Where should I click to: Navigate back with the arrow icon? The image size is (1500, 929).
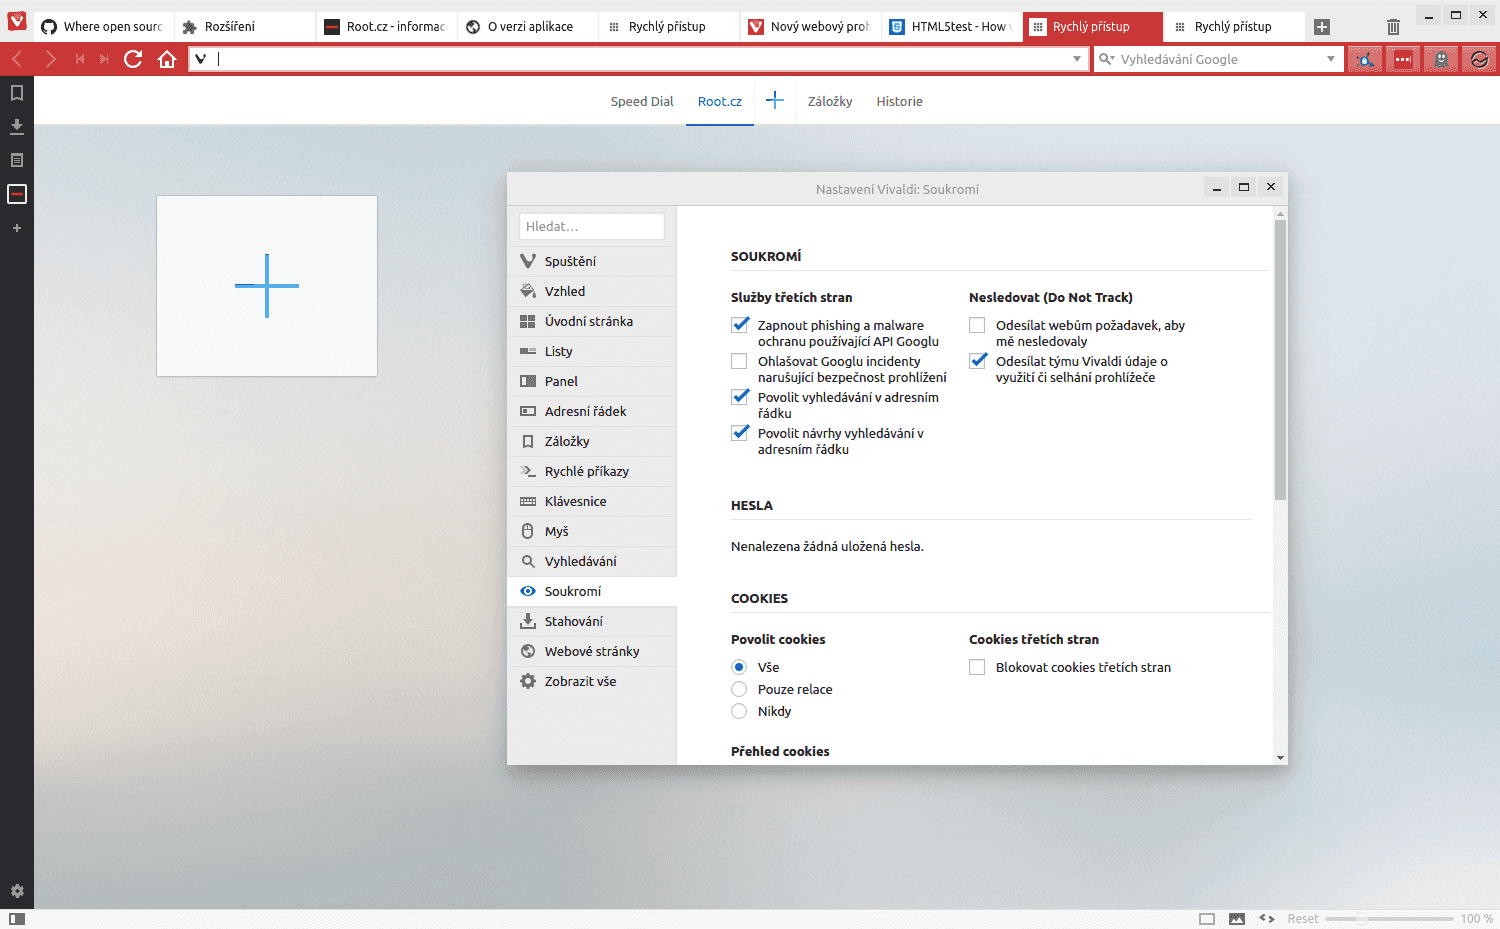(x=16, y=58)
